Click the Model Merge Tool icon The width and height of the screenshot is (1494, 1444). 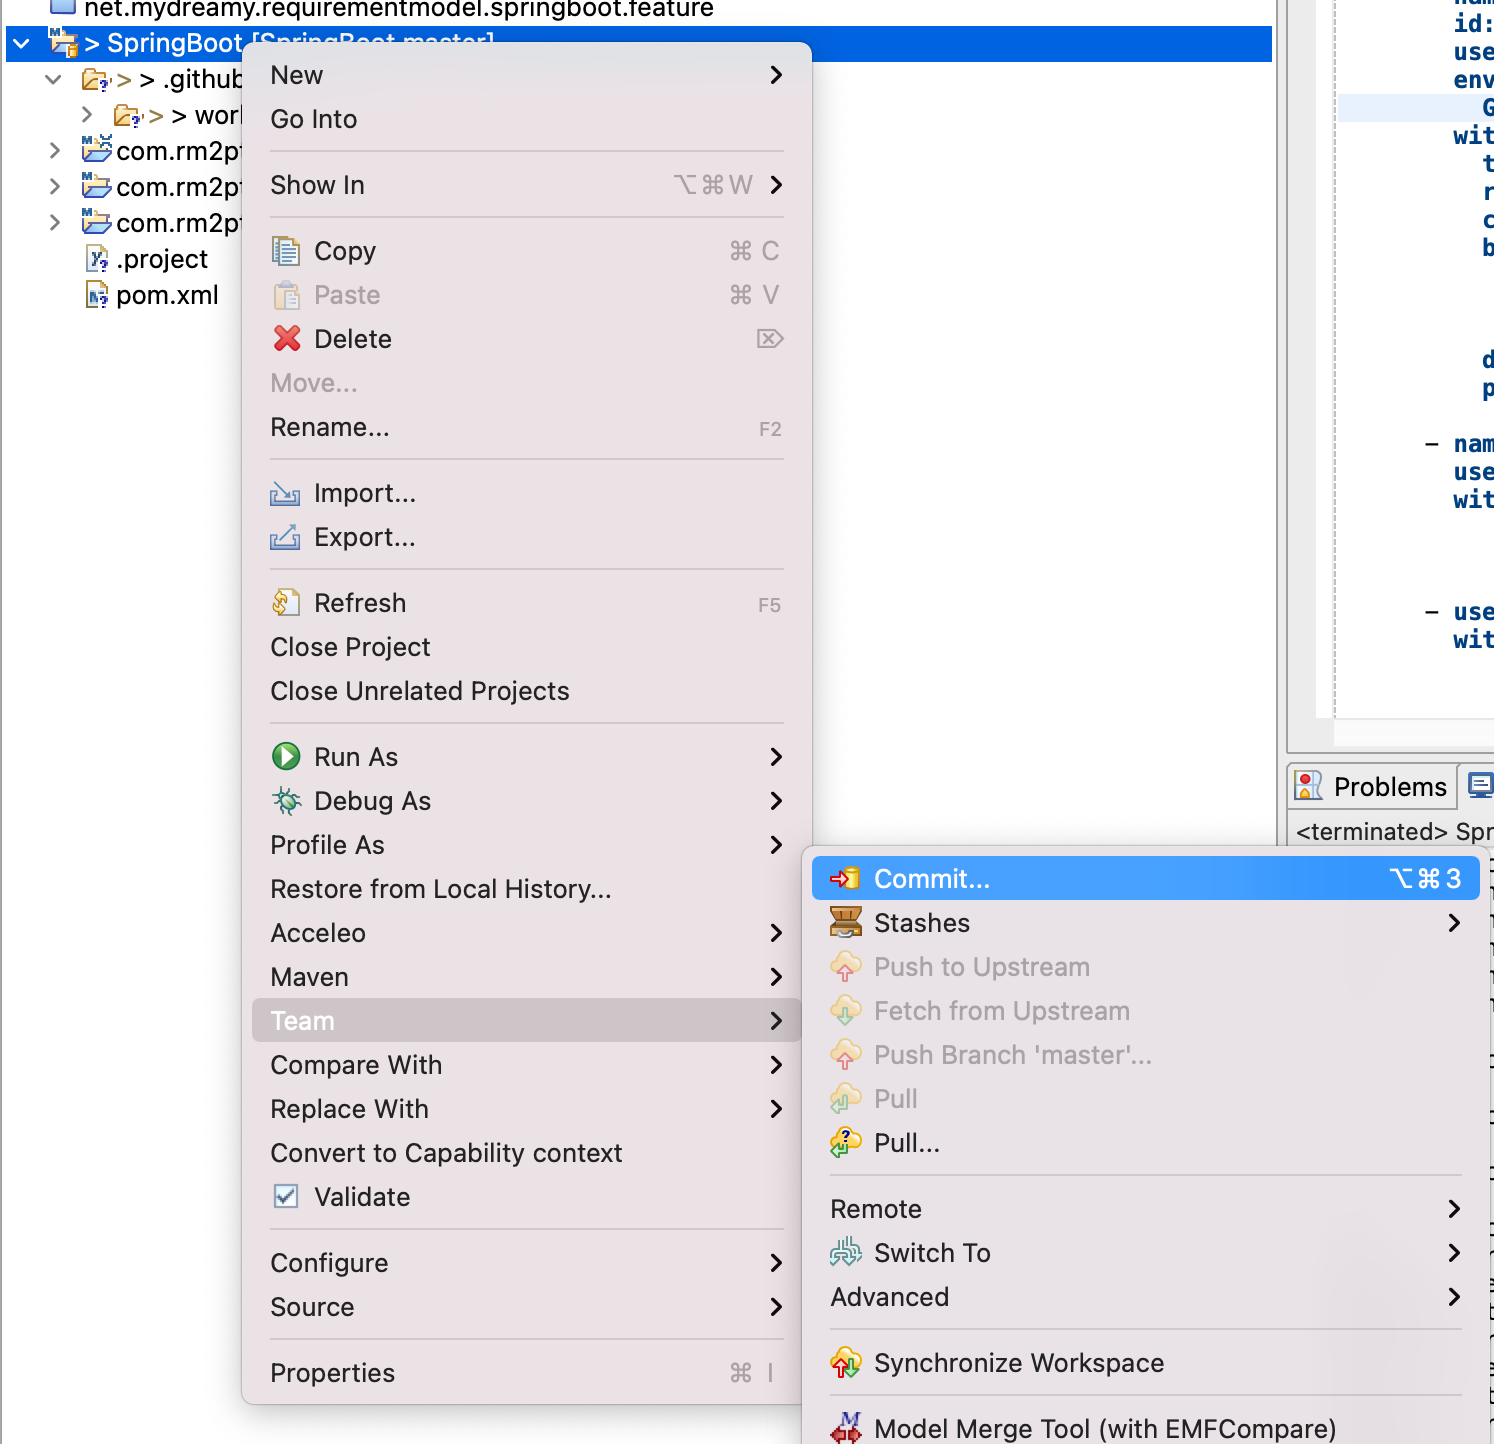tap(846, 1427)
